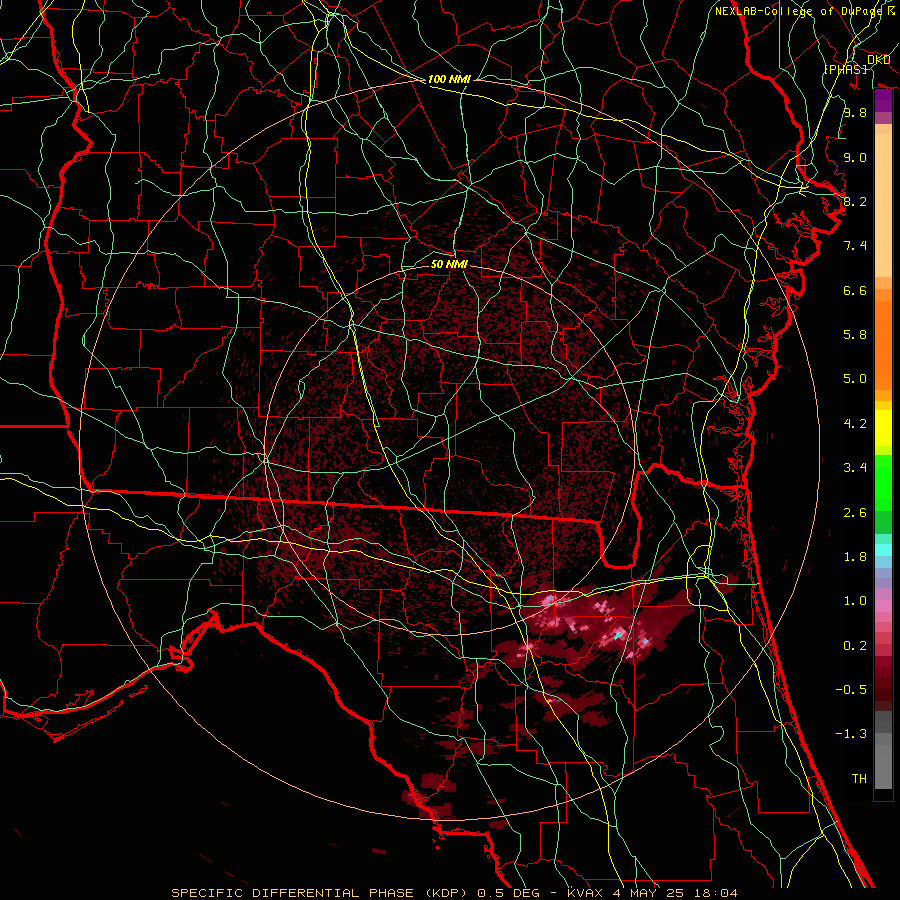
Task: Click the 8.2 legend value
Action: pos(855,201)
